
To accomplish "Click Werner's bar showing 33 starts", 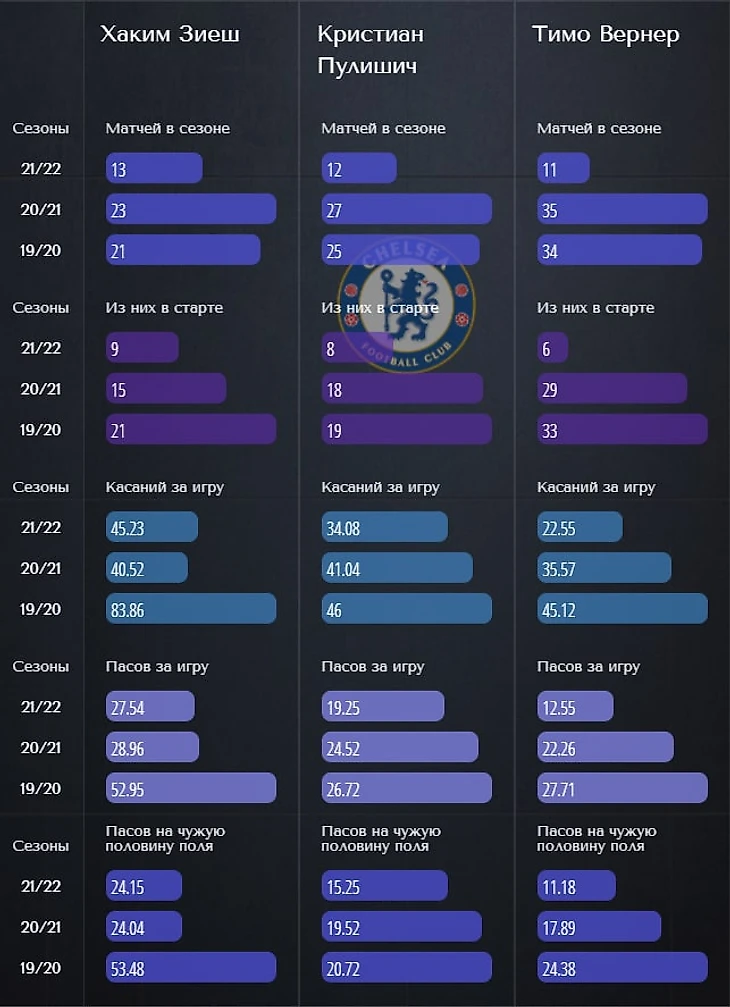I will coord(621,429).
